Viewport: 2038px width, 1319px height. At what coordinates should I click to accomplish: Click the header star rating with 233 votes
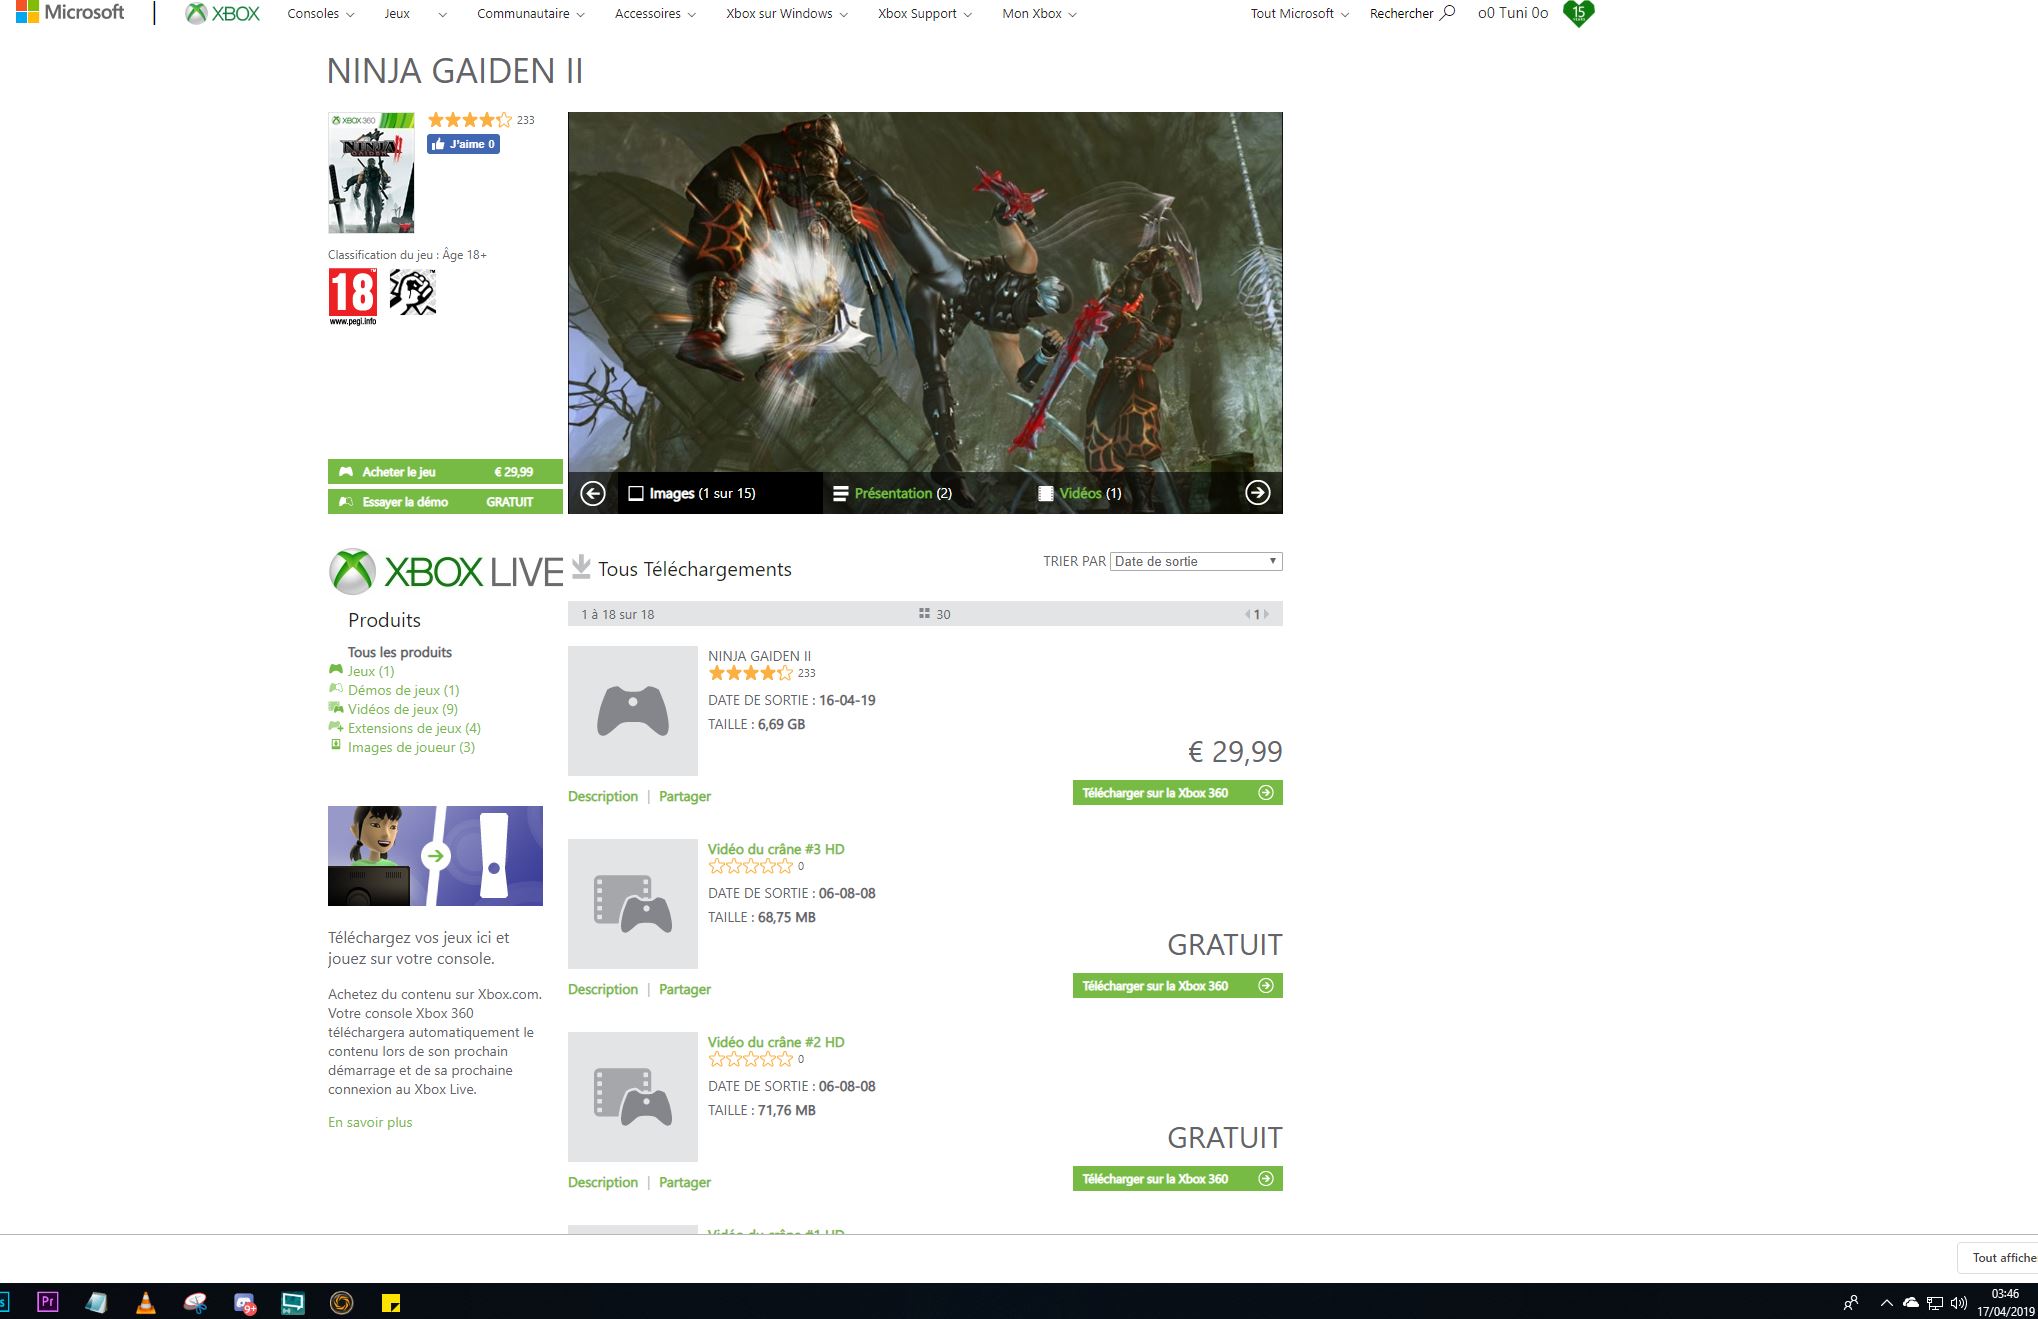coord(470,120)
